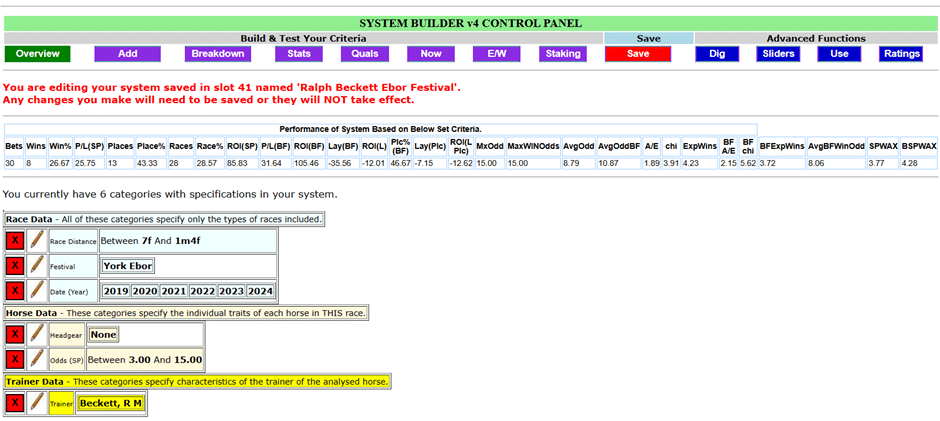Edit the Odds (SP) criterion pencil icon

point(36,360)
